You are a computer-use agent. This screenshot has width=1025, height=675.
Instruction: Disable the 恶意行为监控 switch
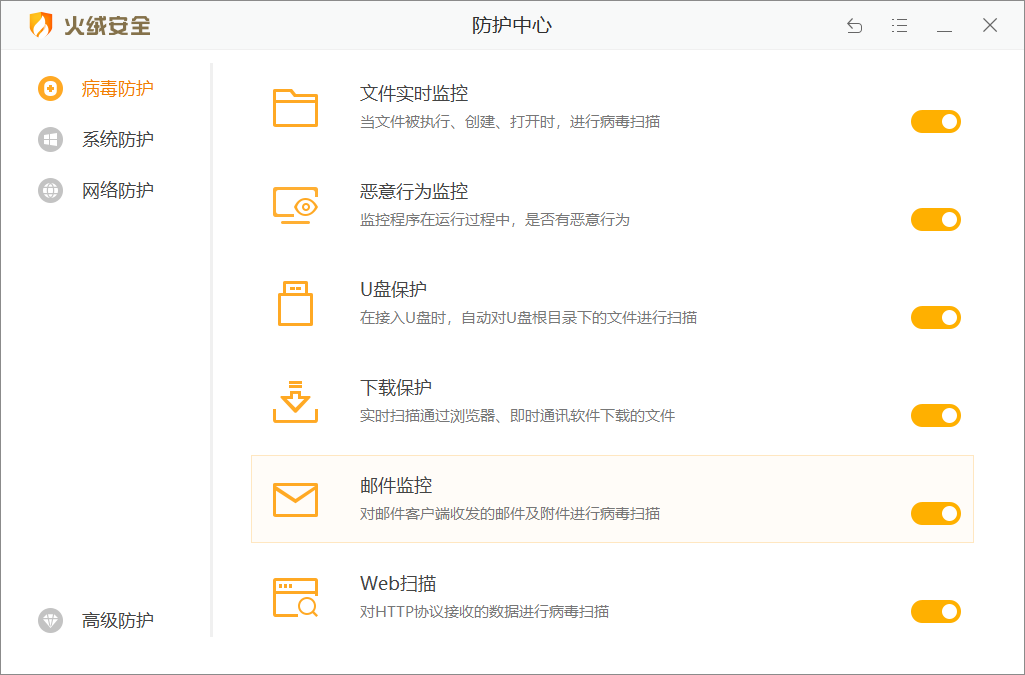coord(935,219)
